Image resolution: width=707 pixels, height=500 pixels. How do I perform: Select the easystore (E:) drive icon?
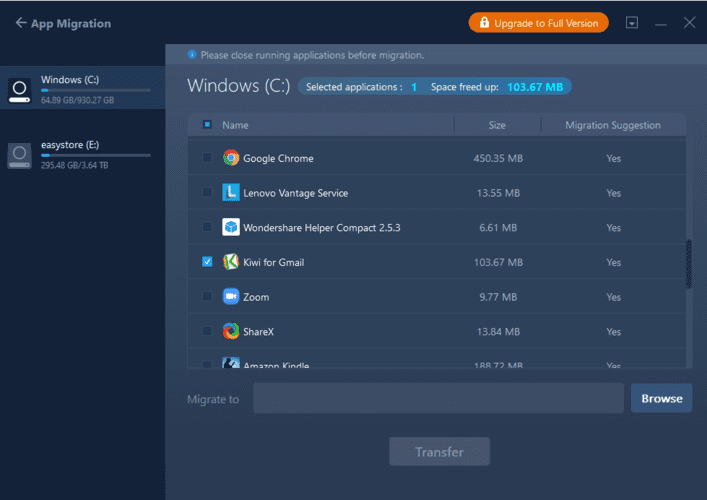(x=19, y=155)
